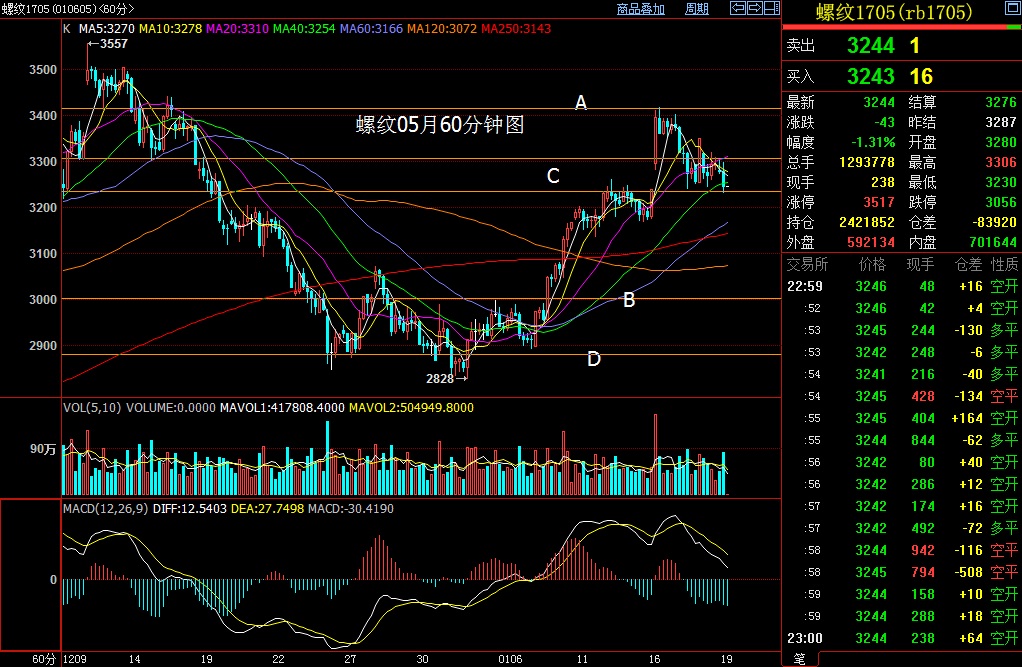The width and height of the screenshot is (1022, 667).
Task: Click the 买入 bid price 3243
Action: (x=871, y=76)
